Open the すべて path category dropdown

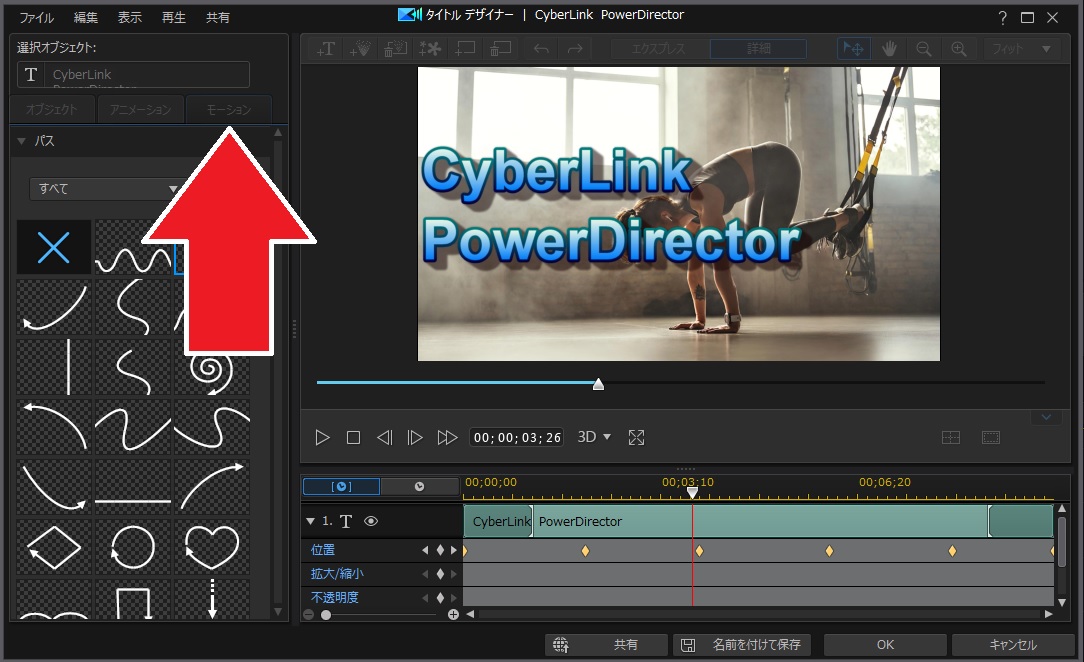[x=104, y=189]
